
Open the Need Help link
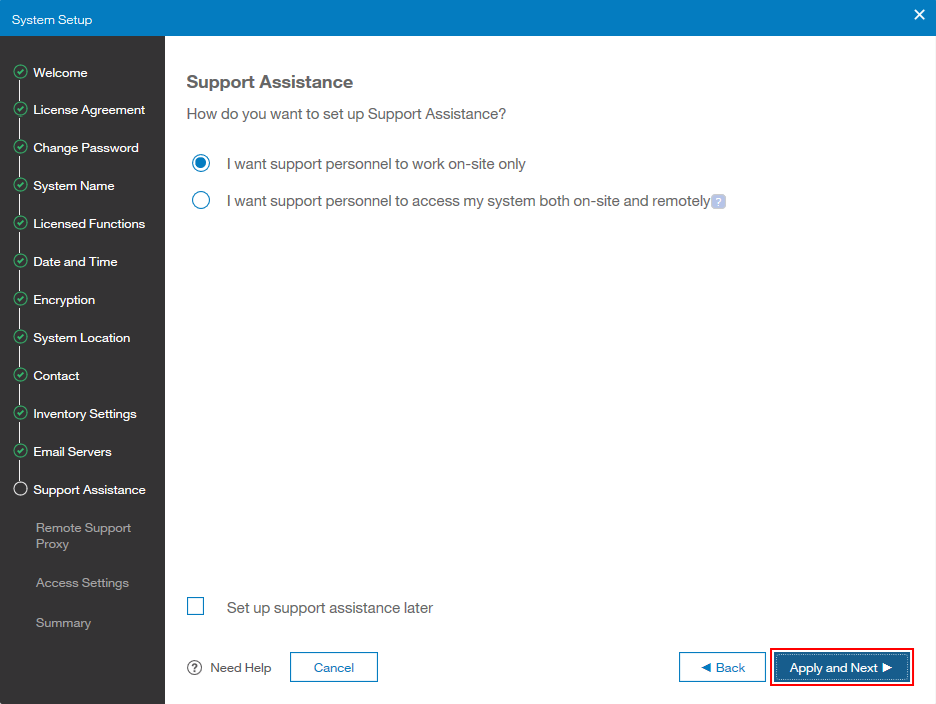click(x=241, y=668)
